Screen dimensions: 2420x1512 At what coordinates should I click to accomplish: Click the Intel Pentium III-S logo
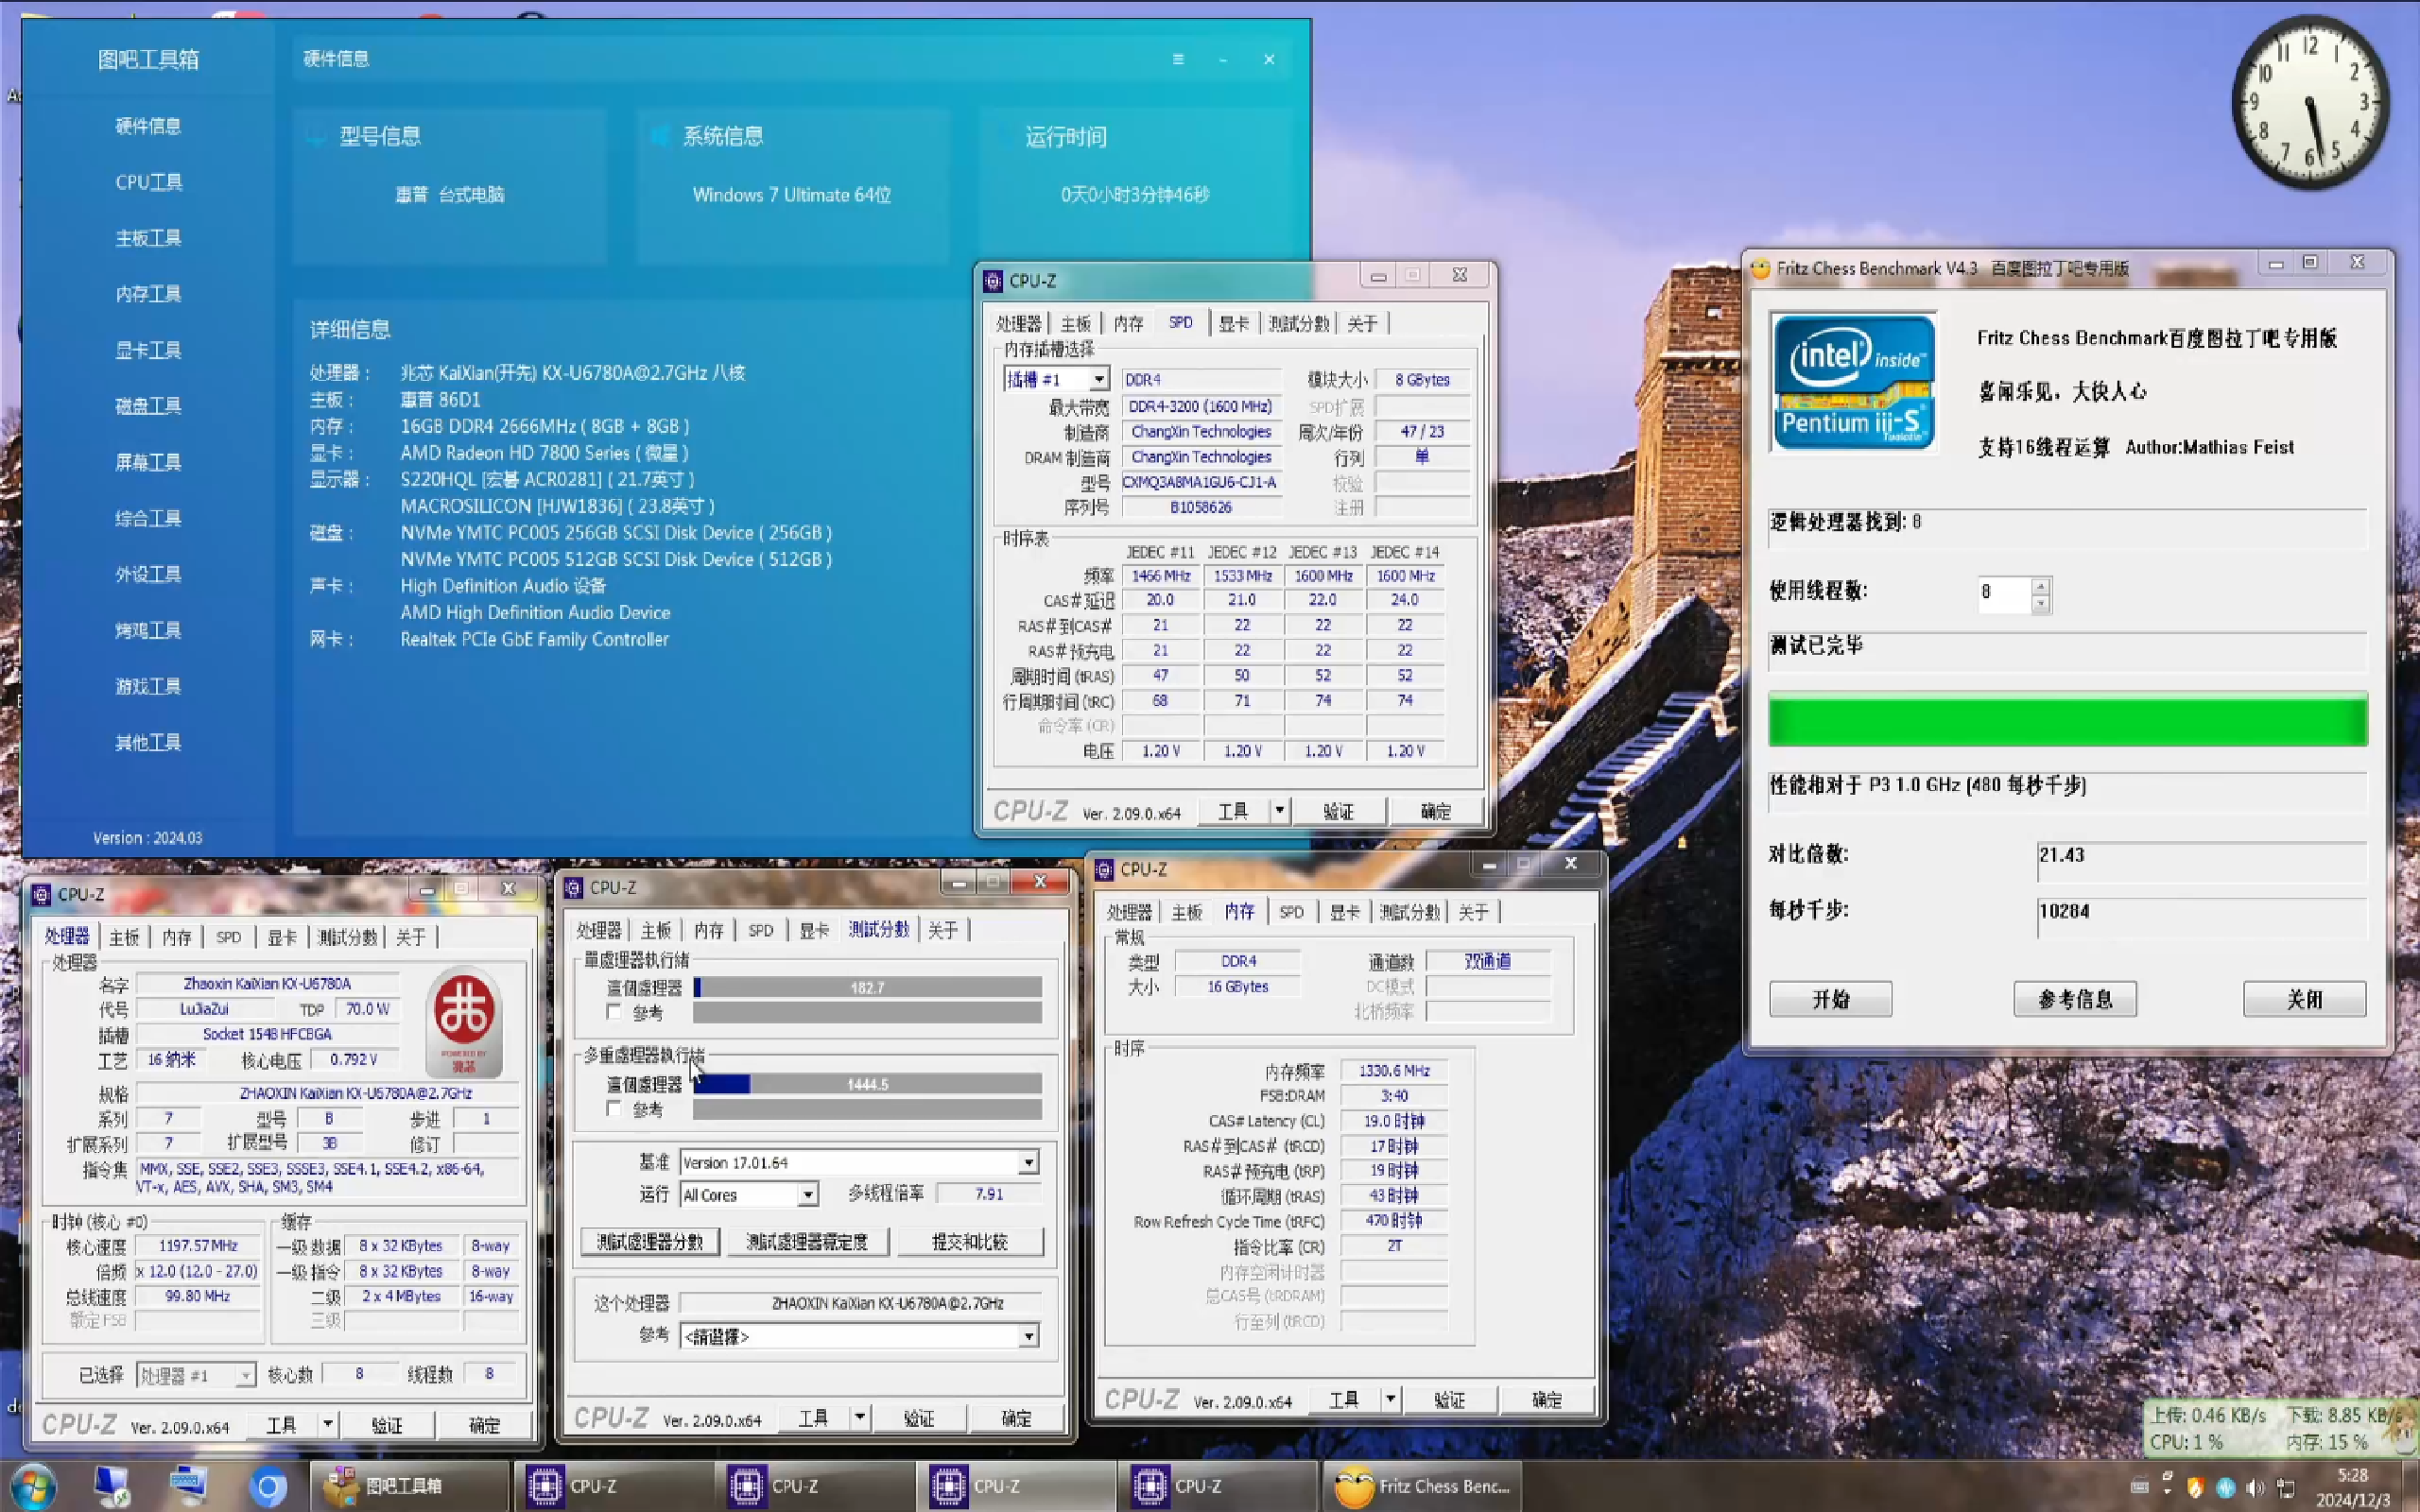click(1853, 382)
